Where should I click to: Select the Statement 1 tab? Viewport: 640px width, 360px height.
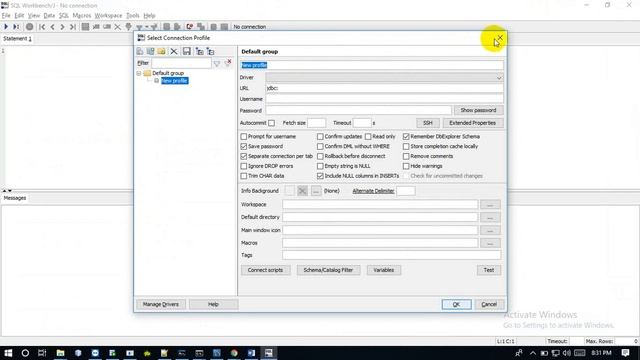coord(17,39)
